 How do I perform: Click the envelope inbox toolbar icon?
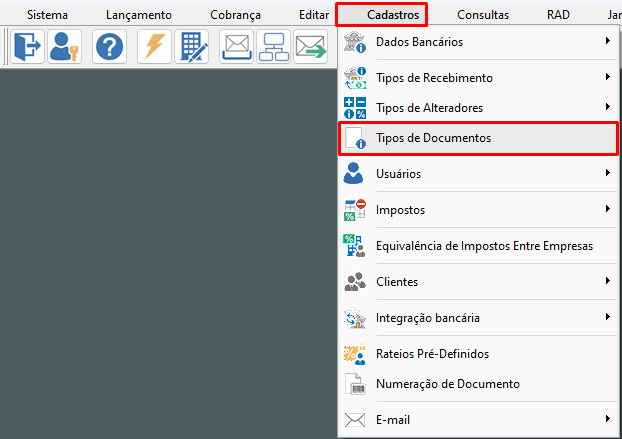tap(236, 46)
